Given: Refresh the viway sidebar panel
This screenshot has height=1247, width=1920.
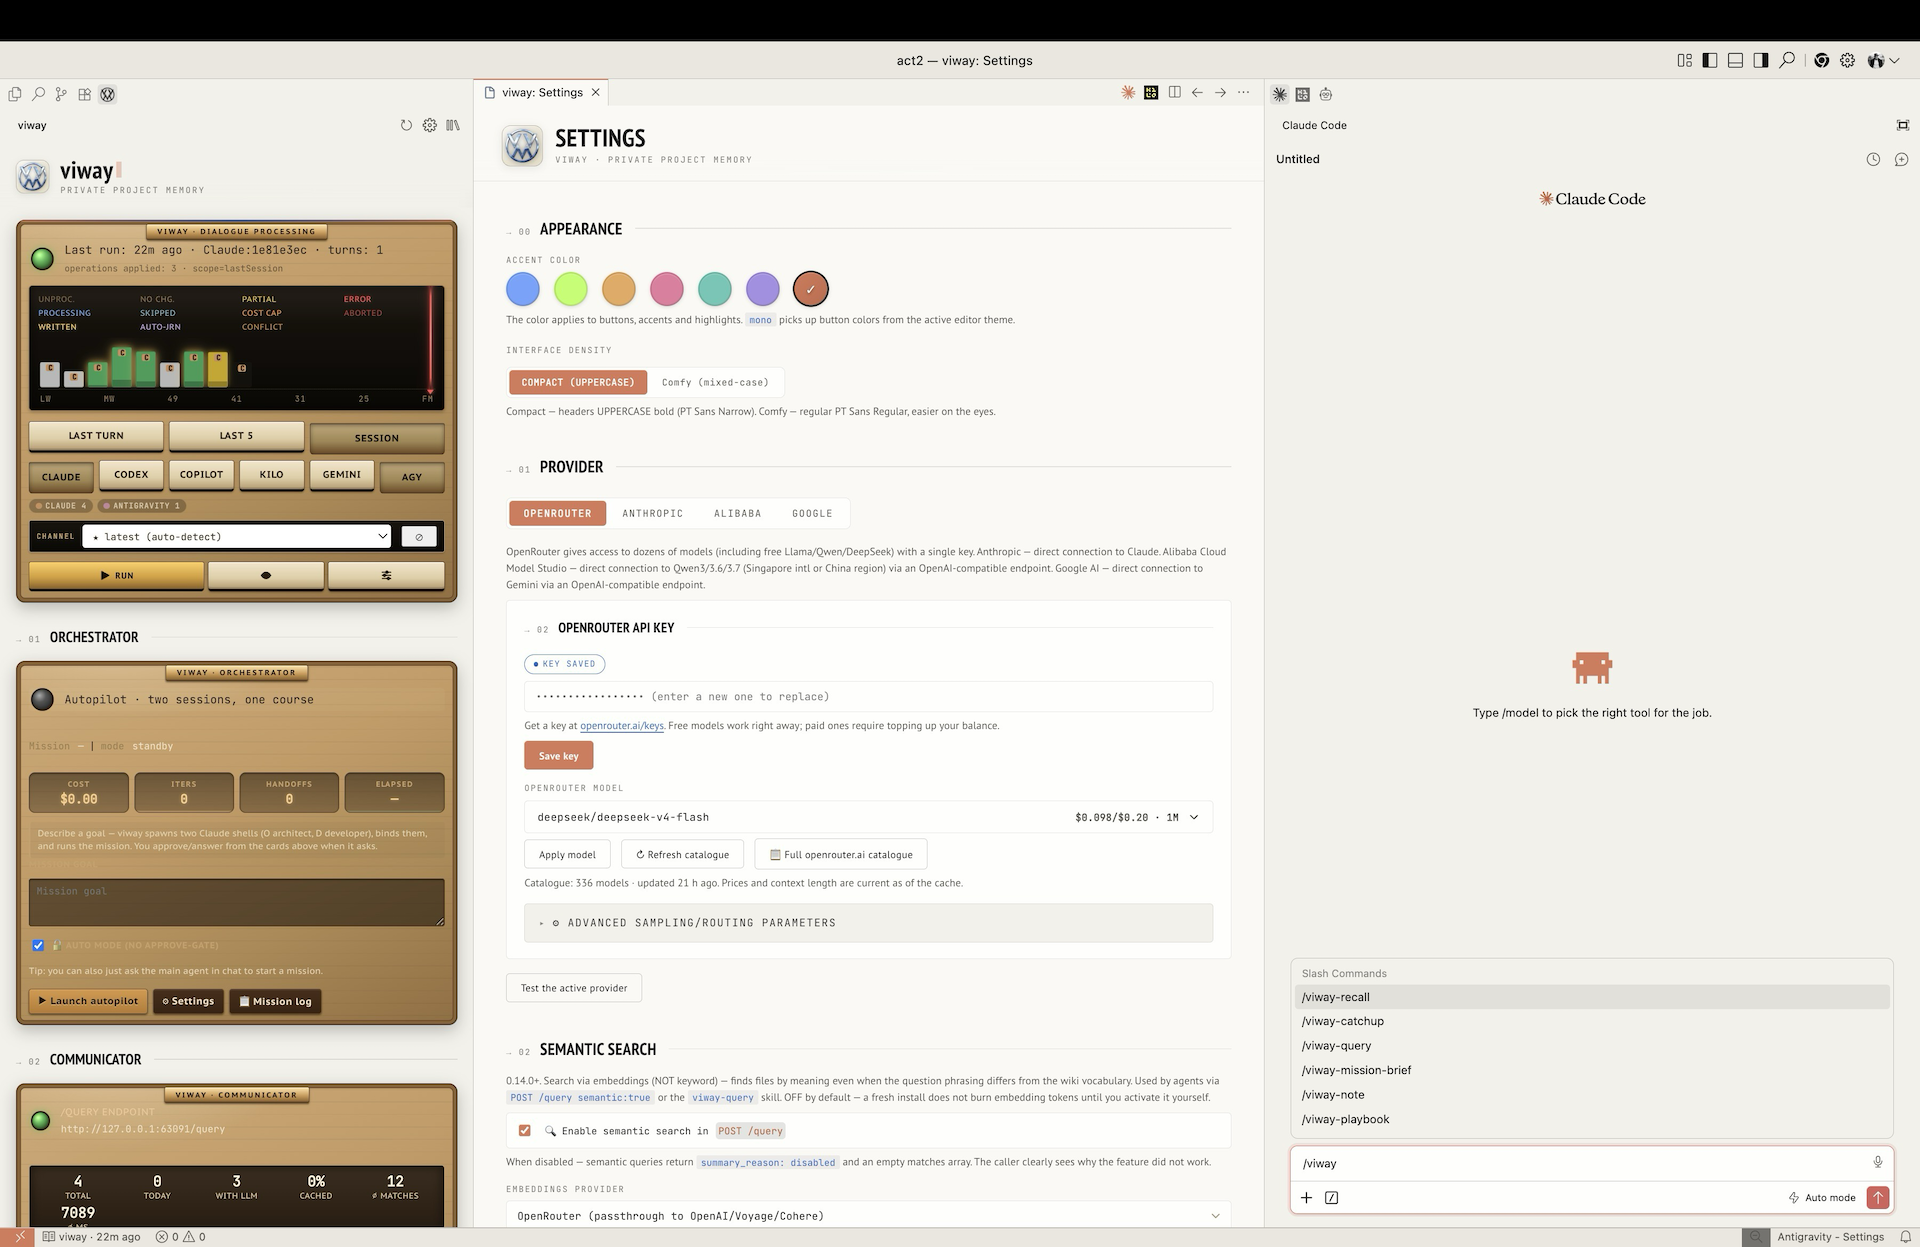Looking at the screenshot, I should click(406, 125).
